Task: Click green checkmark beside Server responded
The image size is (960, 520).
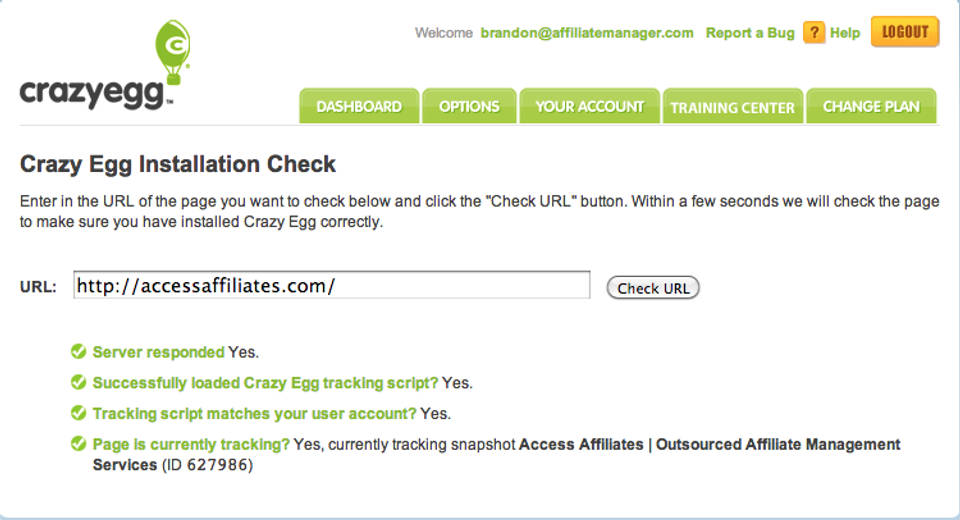Action: 78,352
